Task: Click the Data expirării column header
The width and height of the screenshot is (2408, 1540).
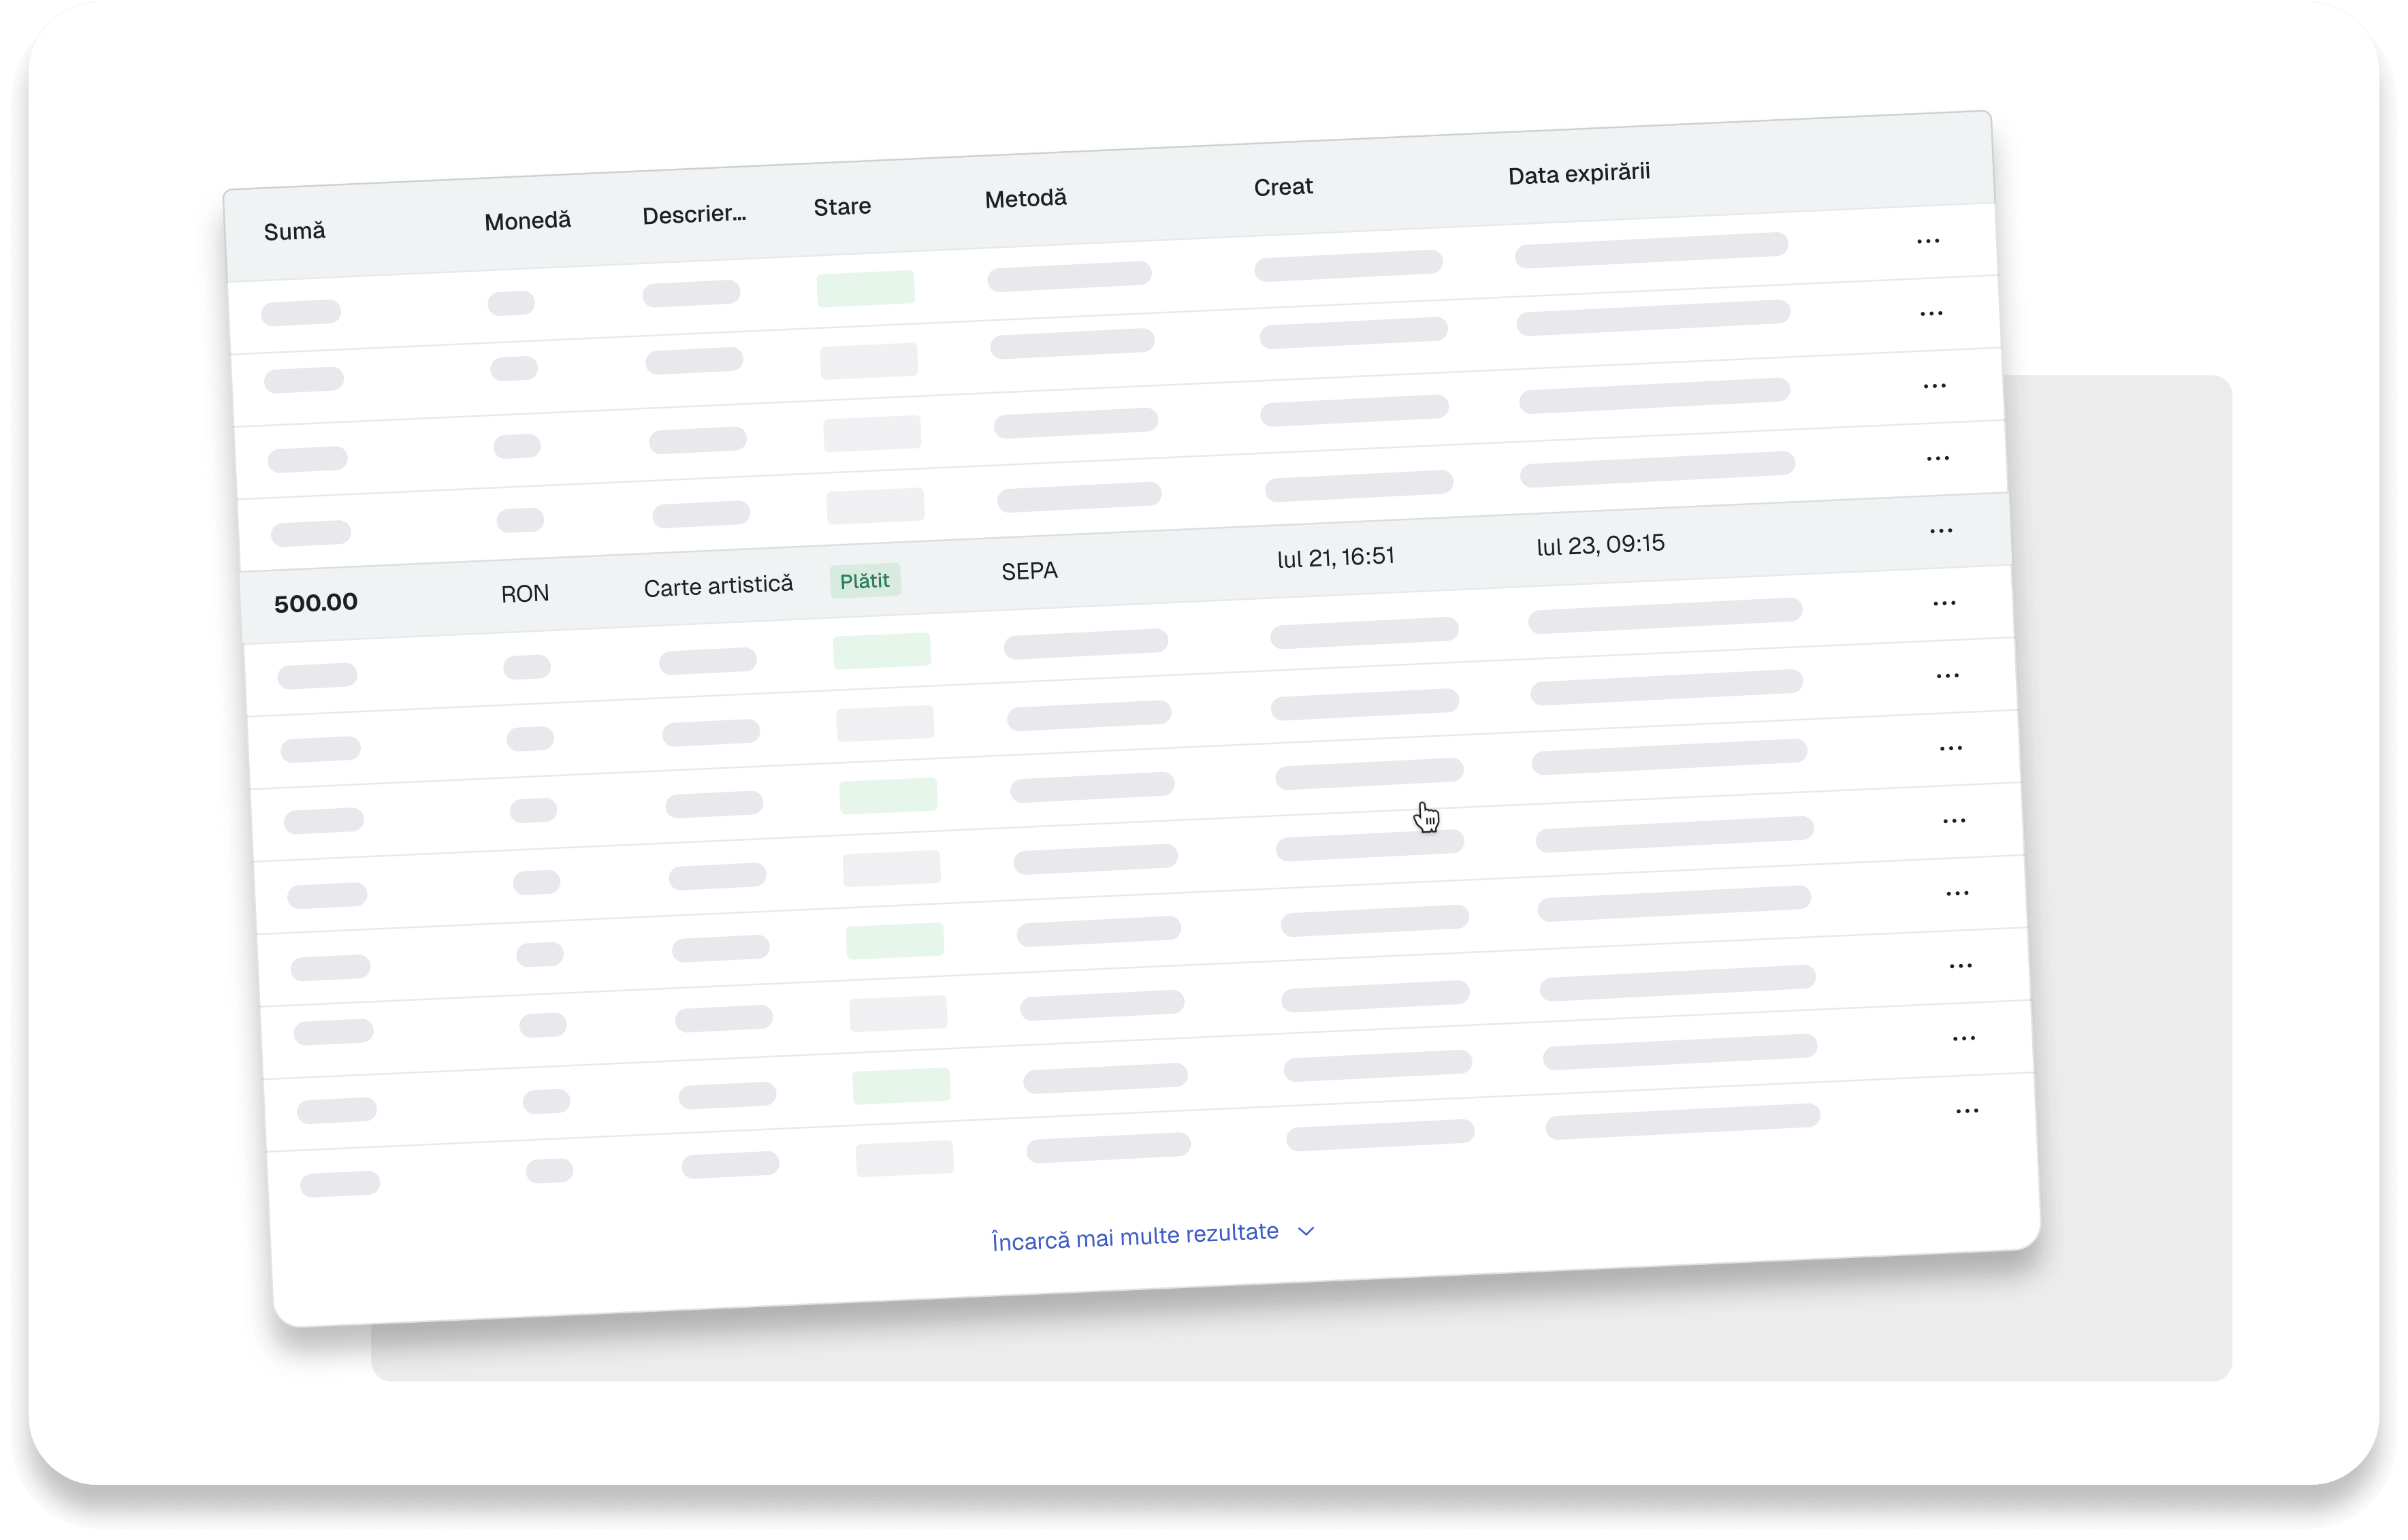Action: tap(1579, 174)
